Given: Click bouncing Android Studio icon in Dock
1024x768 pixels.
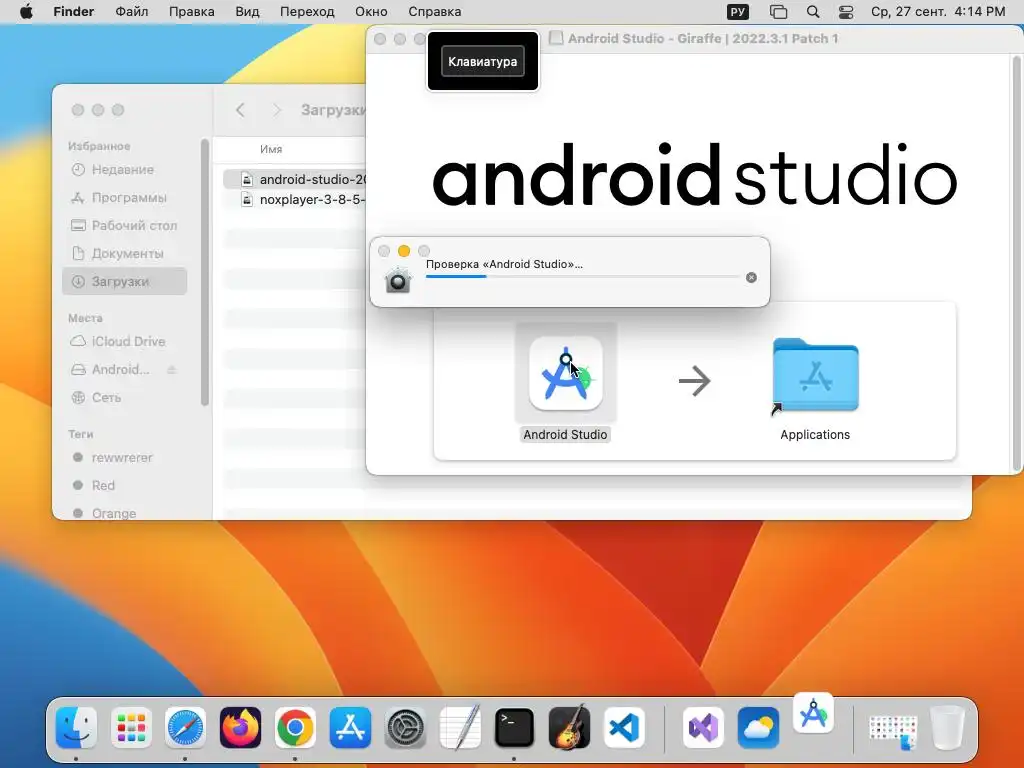Looking at the screenshot, I should click(x=813, y=713).
